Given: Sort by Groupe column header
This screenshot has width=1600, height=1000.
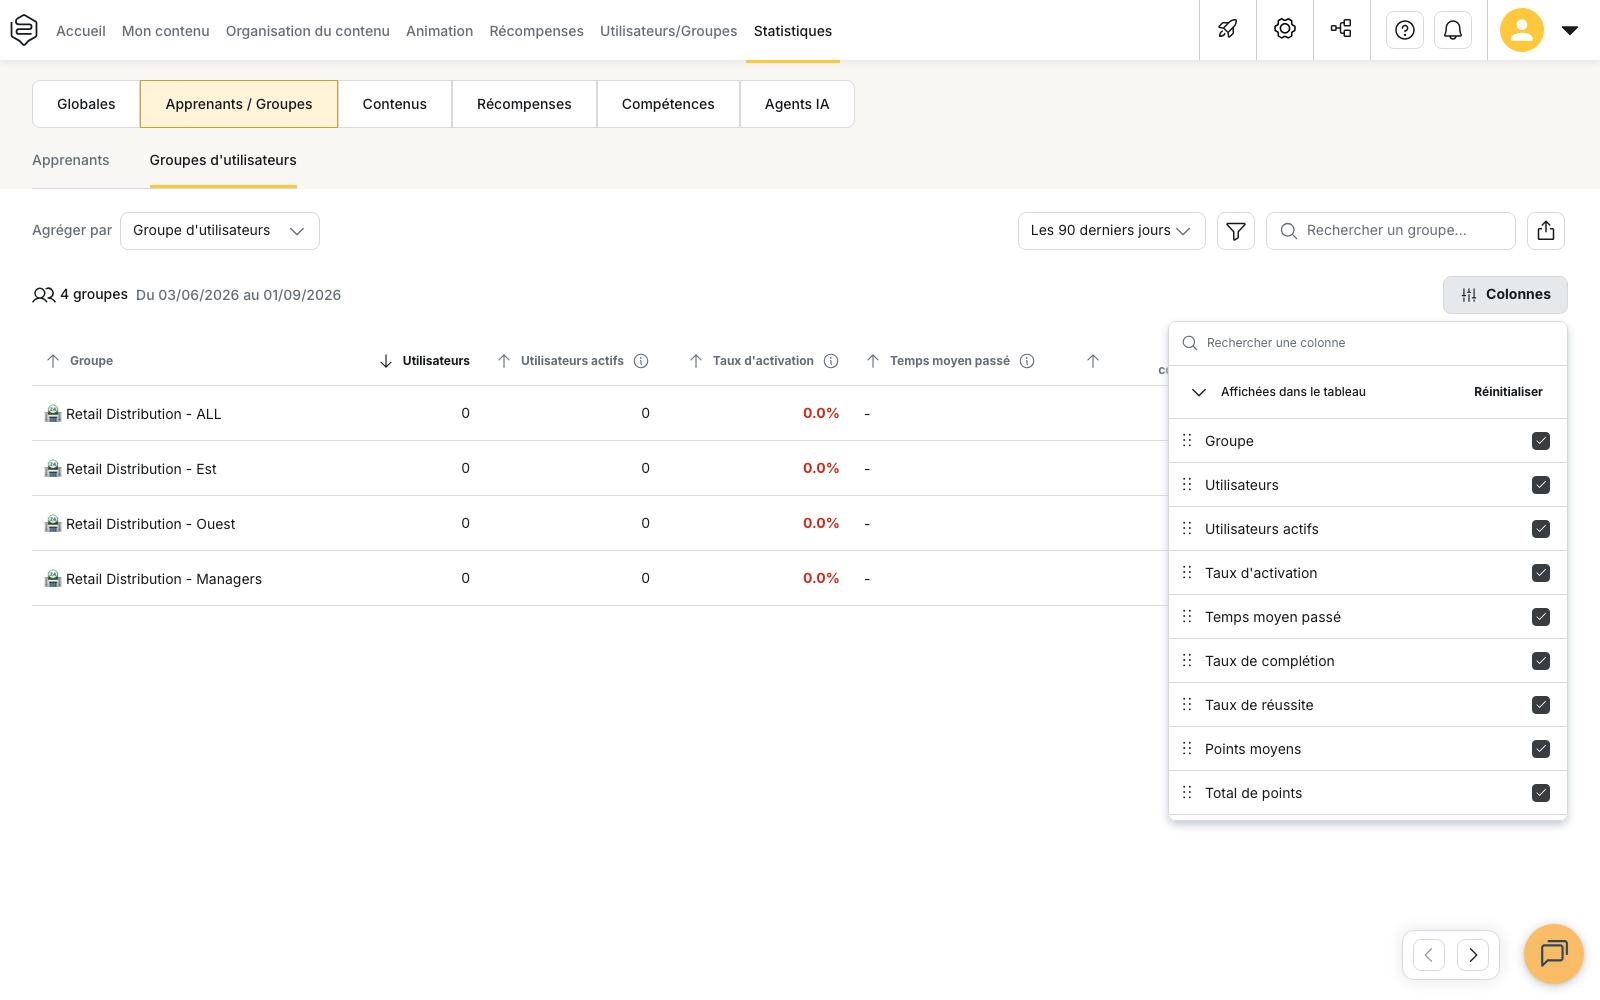Looking at the screenshot, I should 80,361.
